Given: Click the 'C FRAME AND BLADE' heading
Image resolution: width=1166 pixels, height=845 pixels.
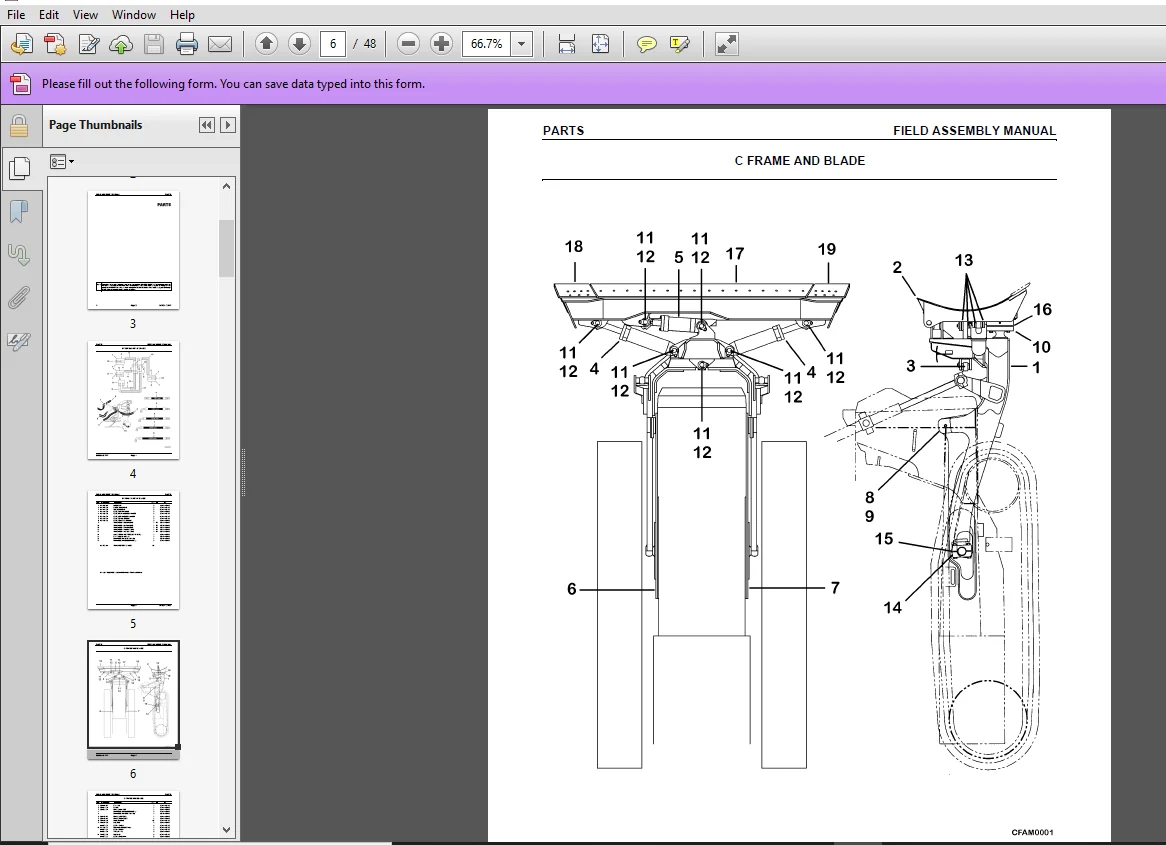Looking at the screenshot, I should (799, 161).
